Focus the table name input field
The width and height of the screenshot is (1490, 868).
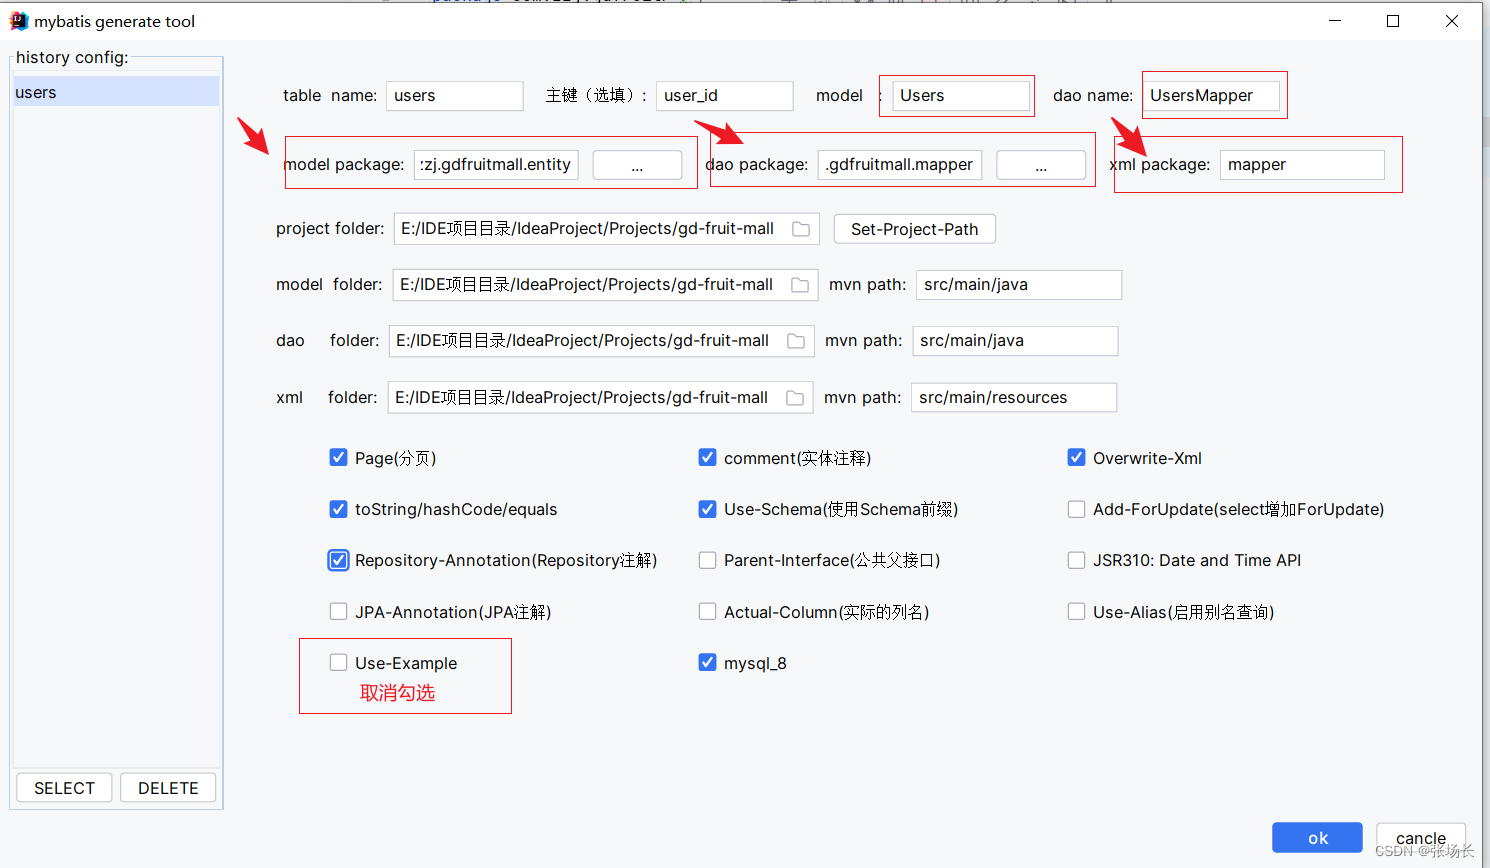pos(455,96)
